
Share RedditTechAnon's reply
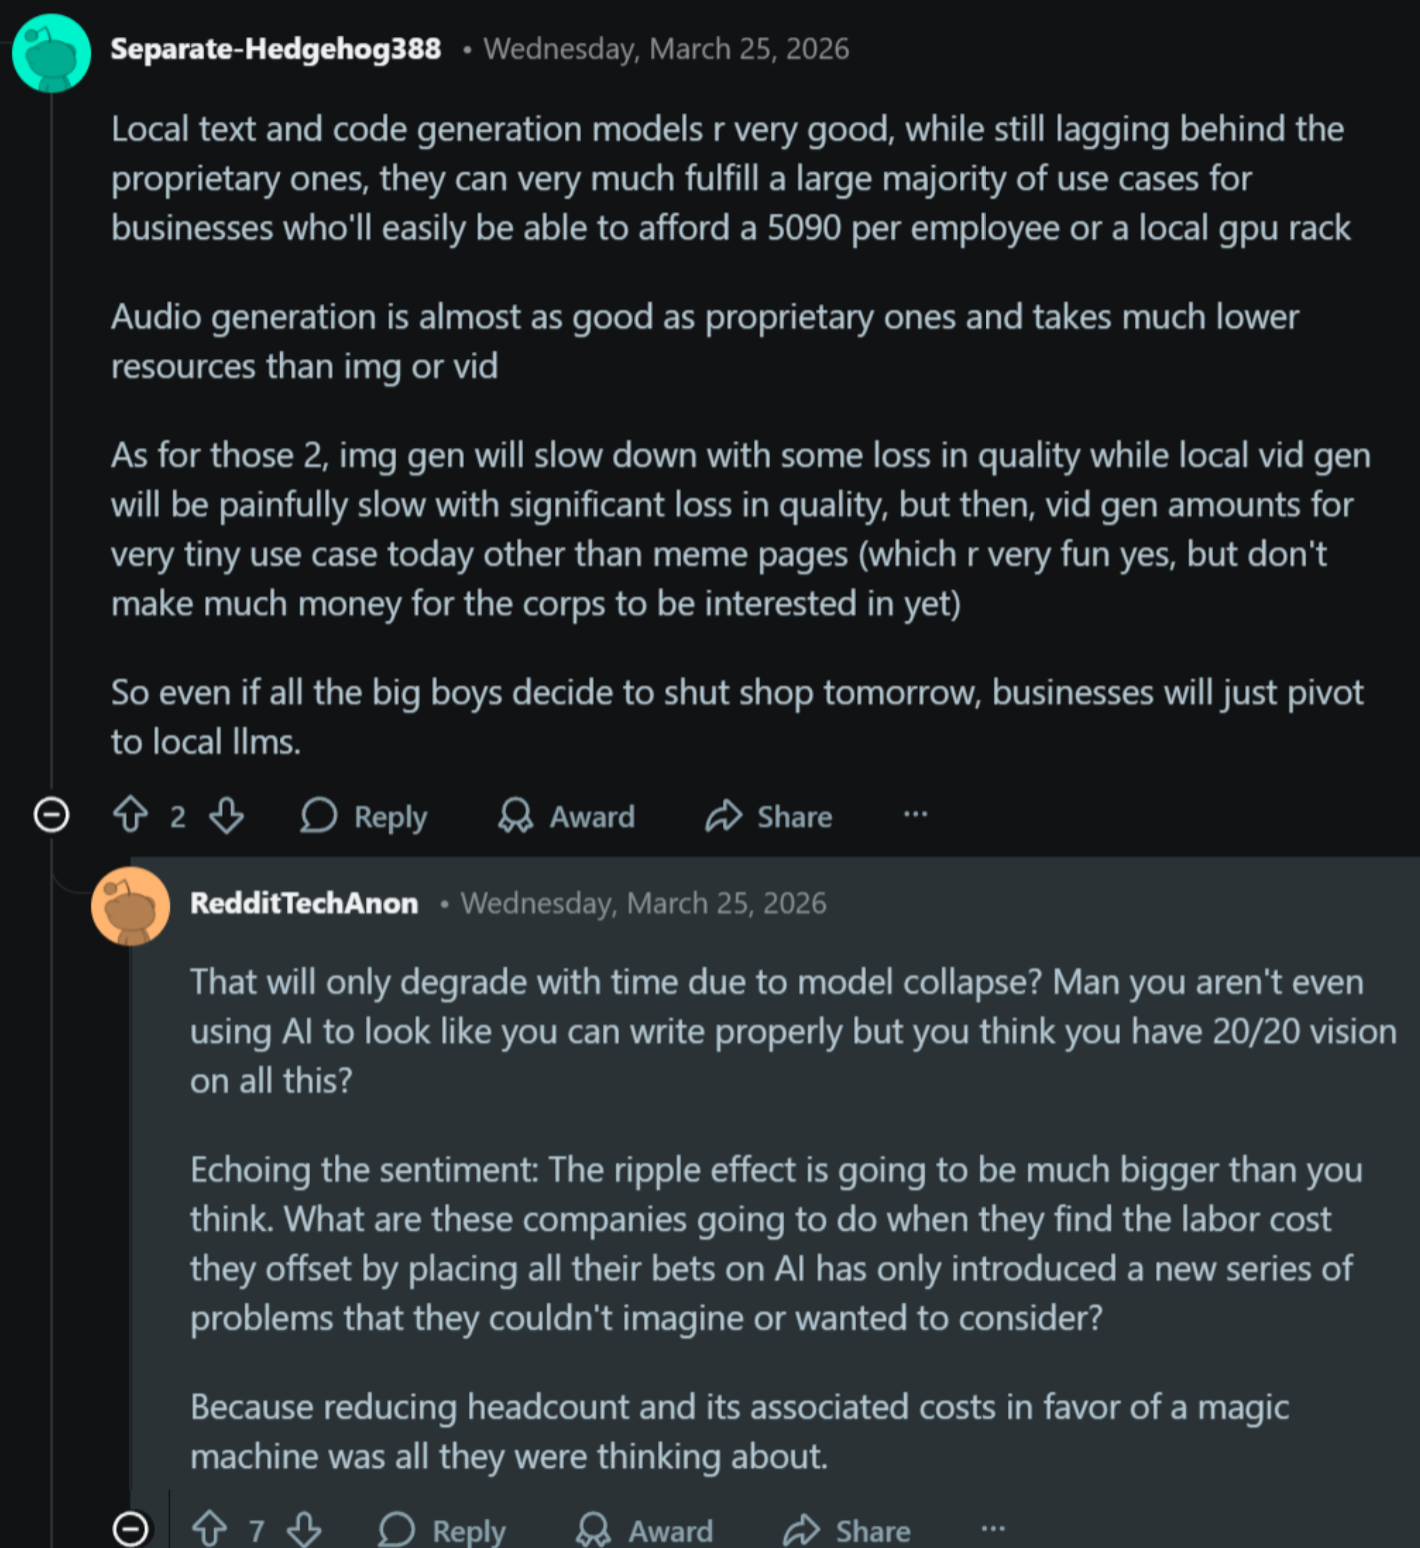click(847, 1529)
